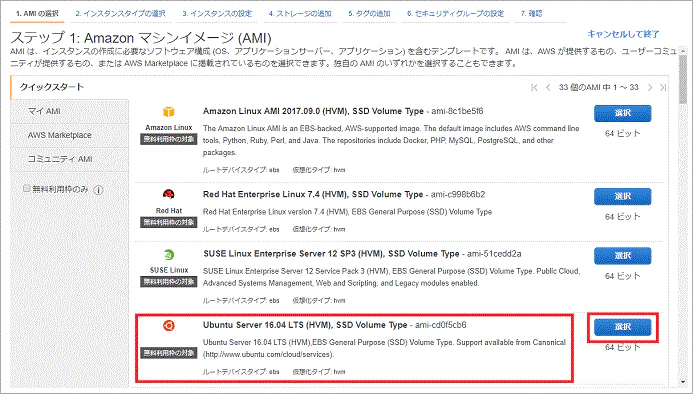Click the Amazon Linux AMI 2017.09.0 title
The image size is (693, 394).
(313, 111)
